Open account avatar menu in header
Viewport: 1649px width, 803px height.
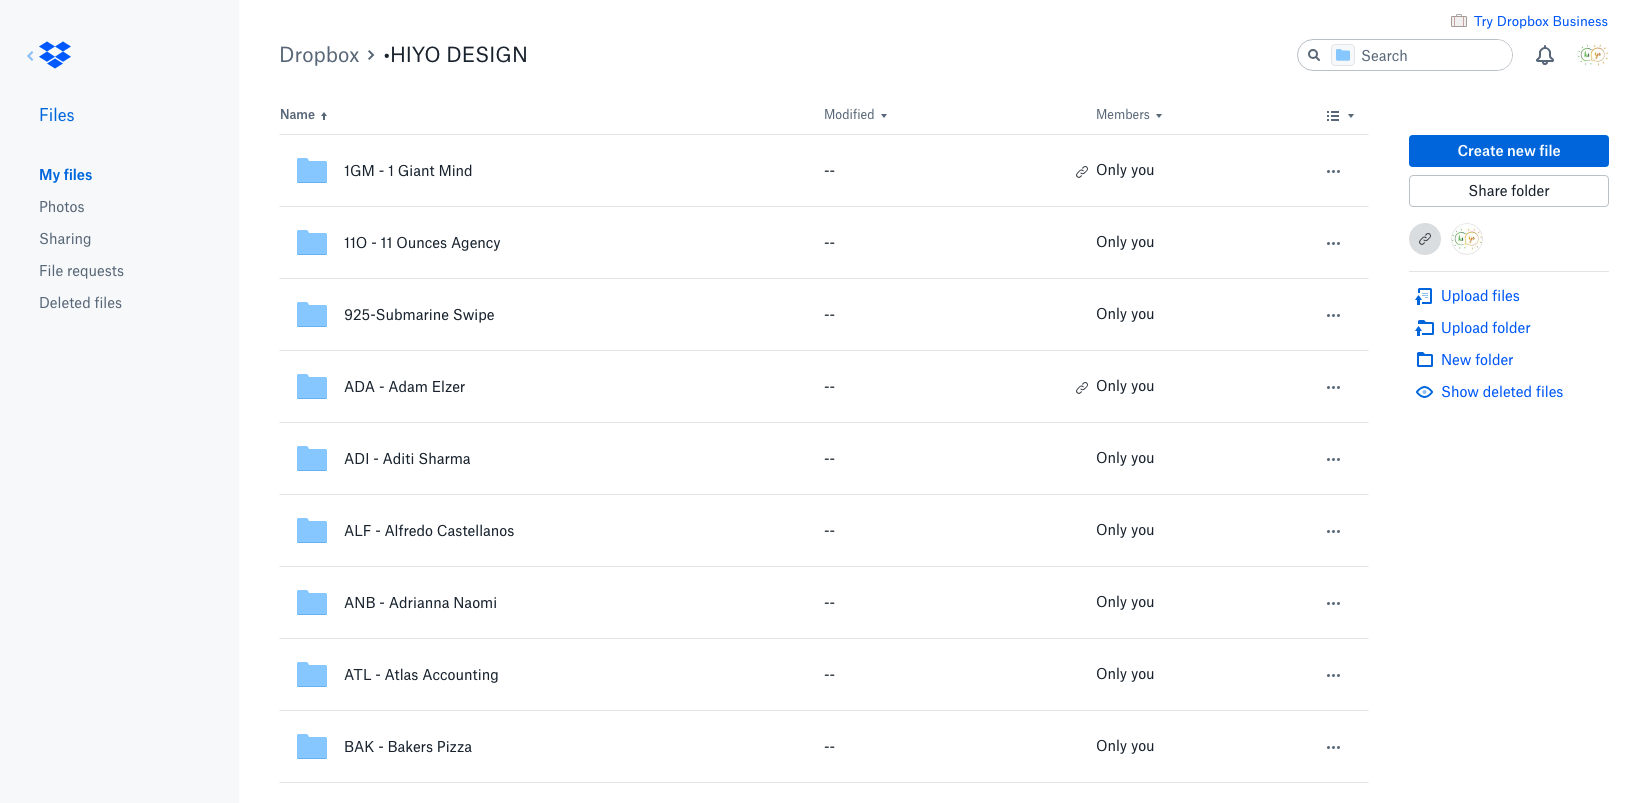[1592, 55]
